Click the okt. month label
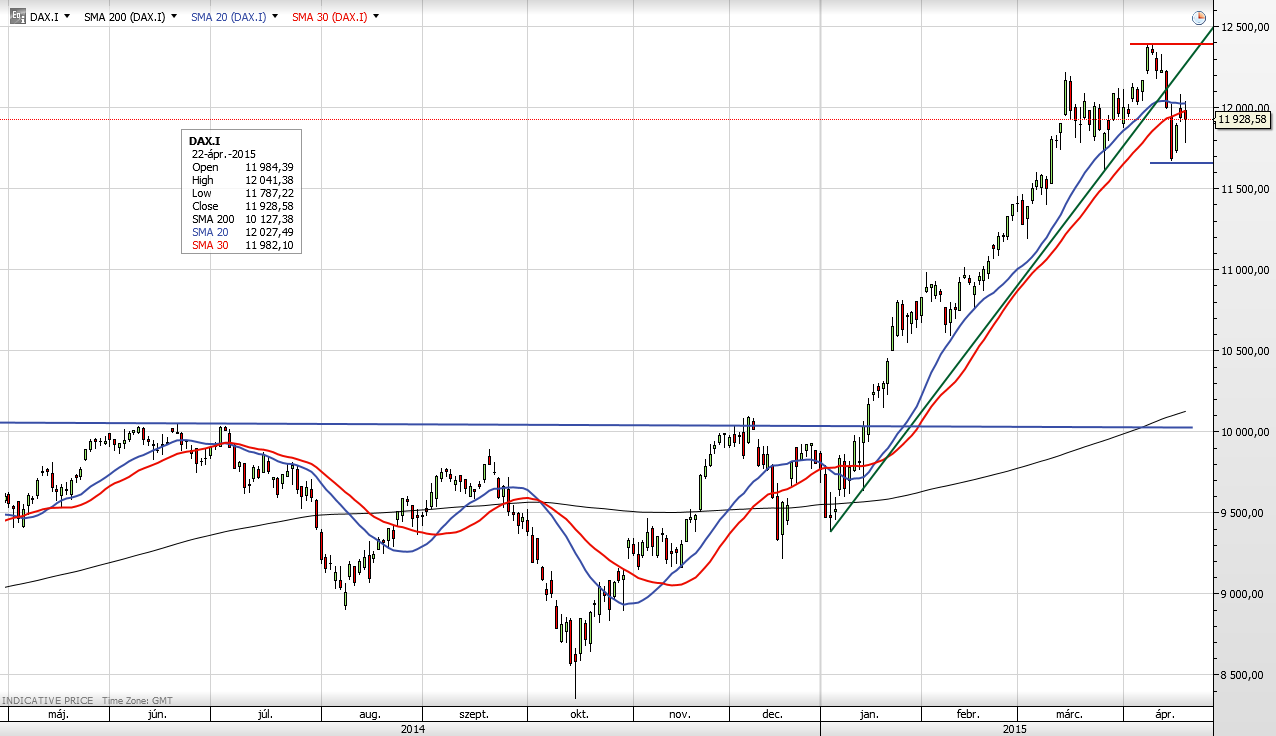 click(x=579, y=714)
